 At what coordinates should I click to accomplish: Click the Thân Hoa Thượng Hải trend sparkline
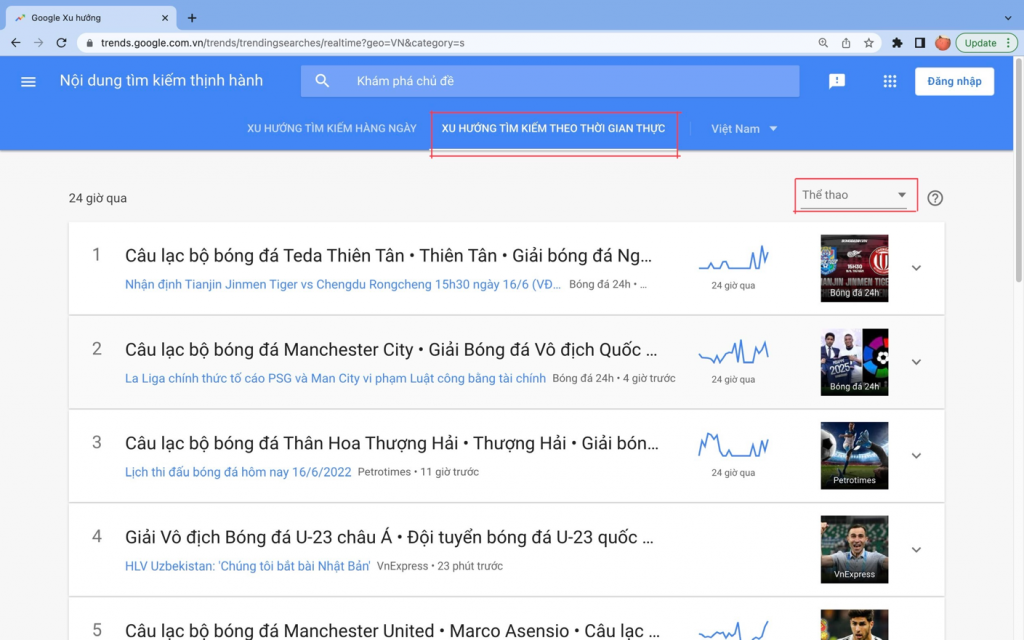point(733,445)
